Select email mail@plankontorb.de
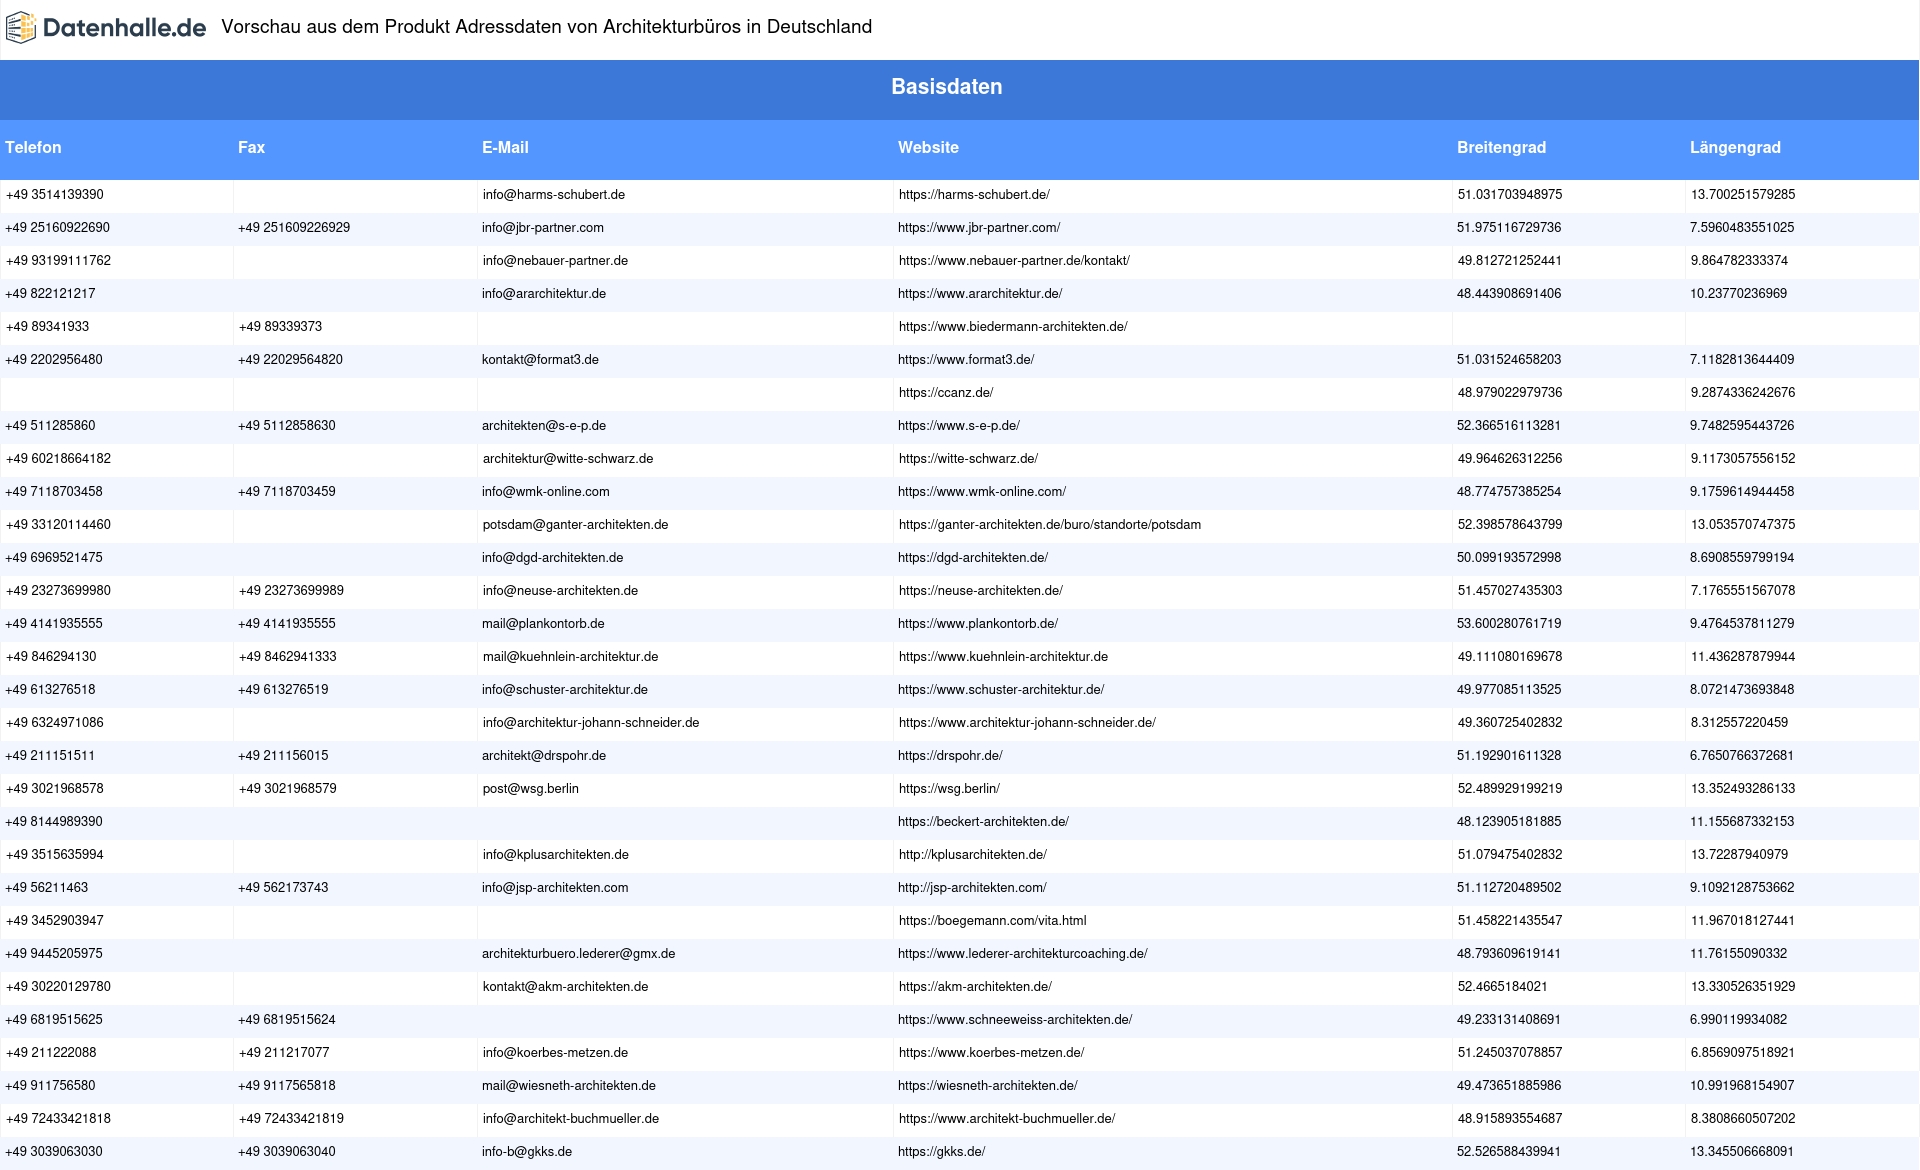 click(543, 624)
